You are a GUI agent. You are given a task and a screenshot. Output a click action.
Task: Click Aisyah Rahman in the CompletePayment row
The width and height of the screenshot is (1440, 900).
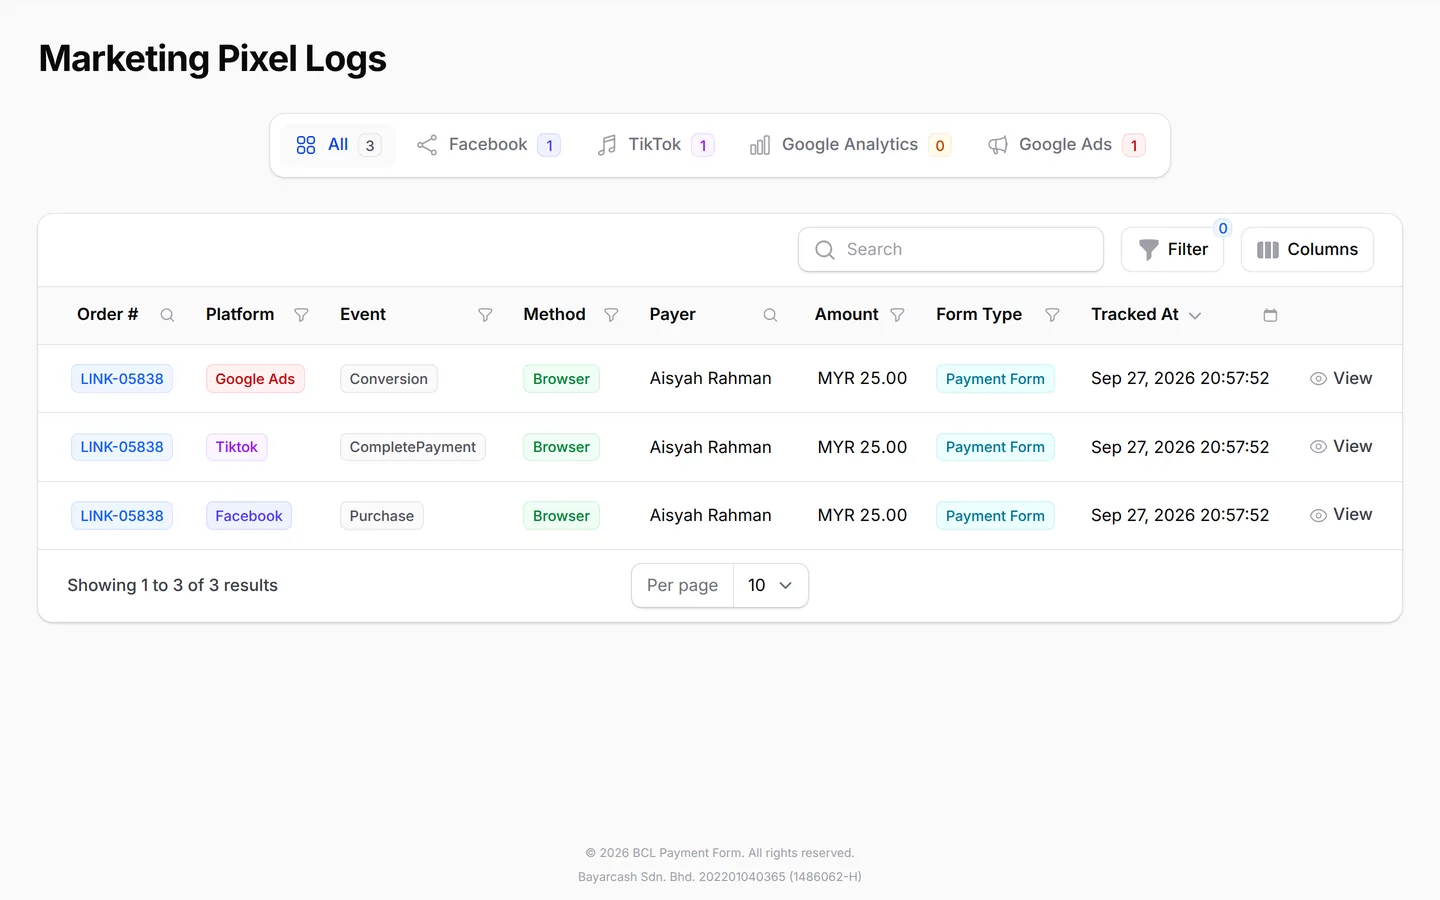[710, 447]
